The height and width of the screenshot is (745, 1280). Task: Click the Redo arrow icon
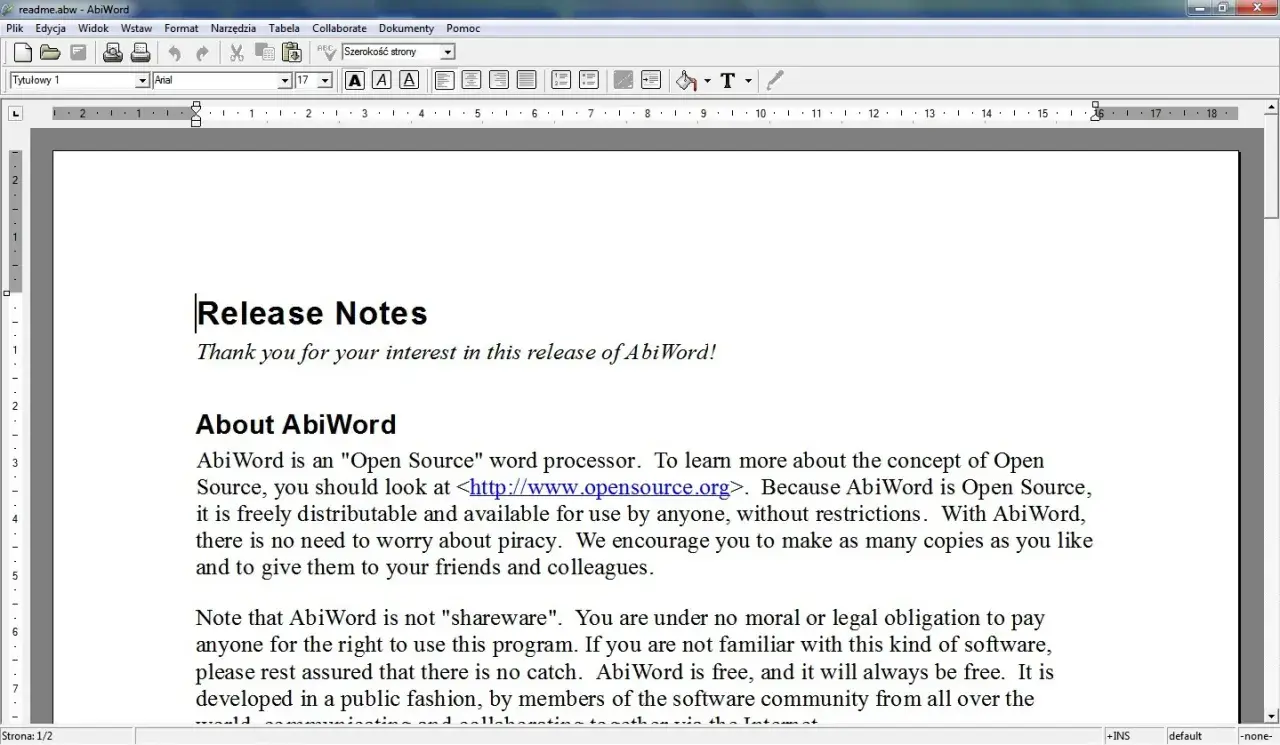[202, 52]
